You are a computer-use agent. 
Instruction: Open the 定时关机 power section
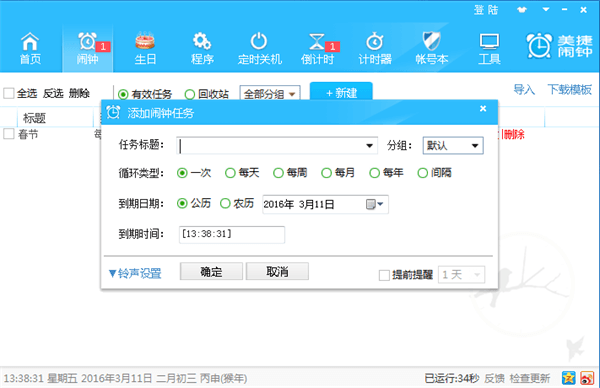[259, 48]
